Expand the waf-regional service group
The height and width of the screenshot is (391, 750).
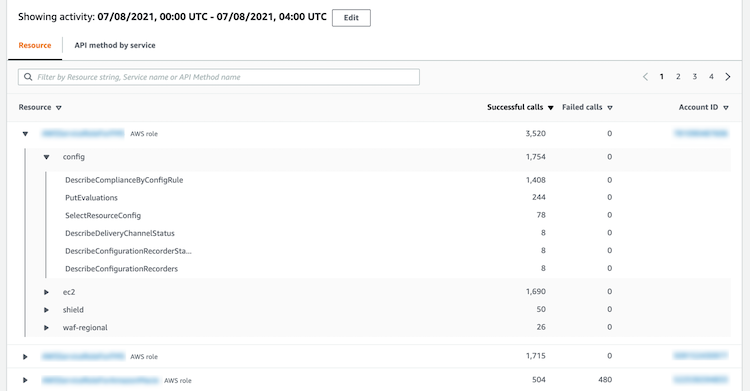[46, 327]
